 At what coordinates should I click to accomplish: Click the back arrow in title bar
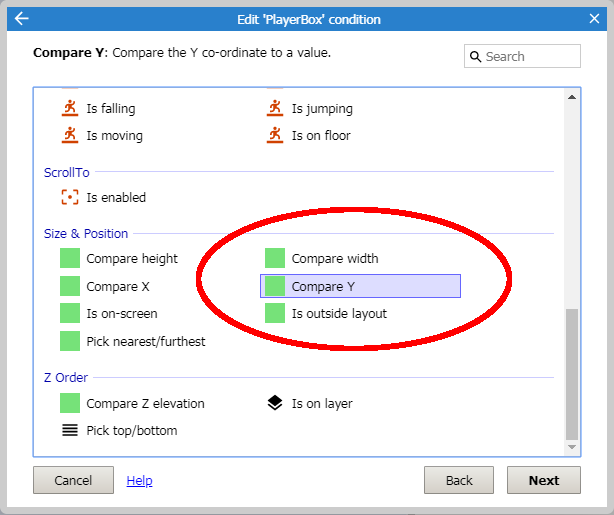[x=22, y=19]
